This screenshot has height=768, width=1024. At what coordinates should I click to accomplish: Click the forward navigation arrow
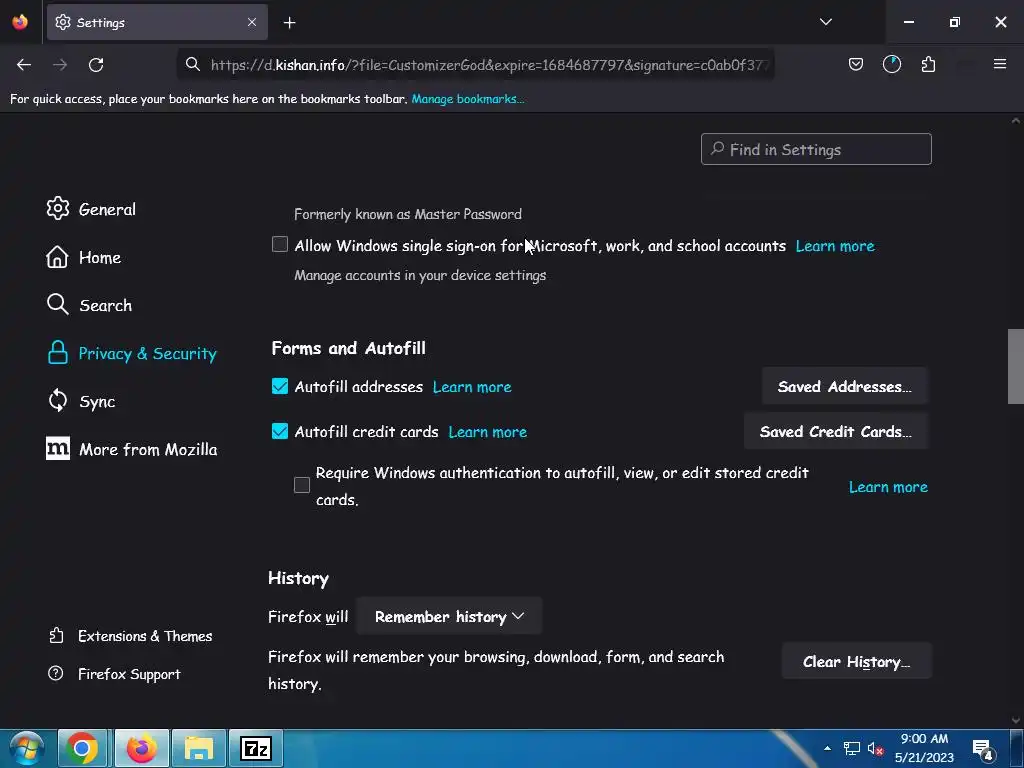60,65
